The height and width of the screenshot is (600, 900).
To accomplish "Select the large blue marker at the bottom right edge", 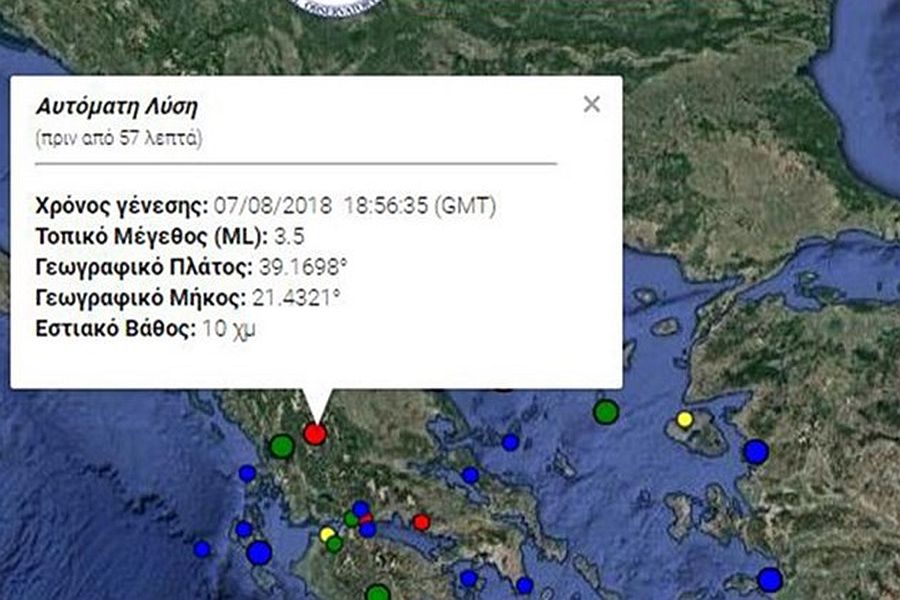I will click(x=770, y=580).
